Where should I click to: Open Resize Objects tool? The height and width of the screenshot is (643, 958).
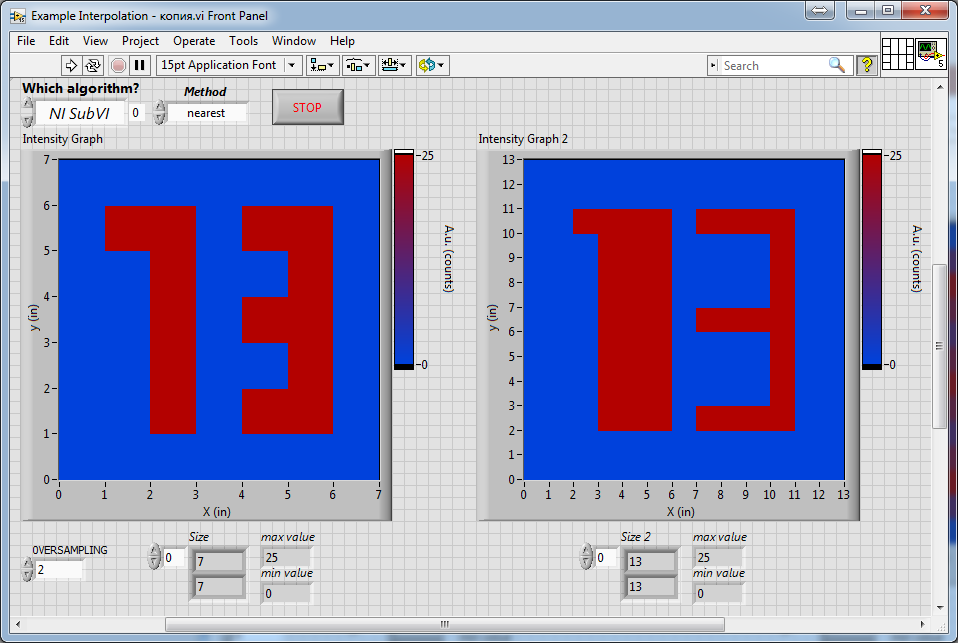(394, 65)
